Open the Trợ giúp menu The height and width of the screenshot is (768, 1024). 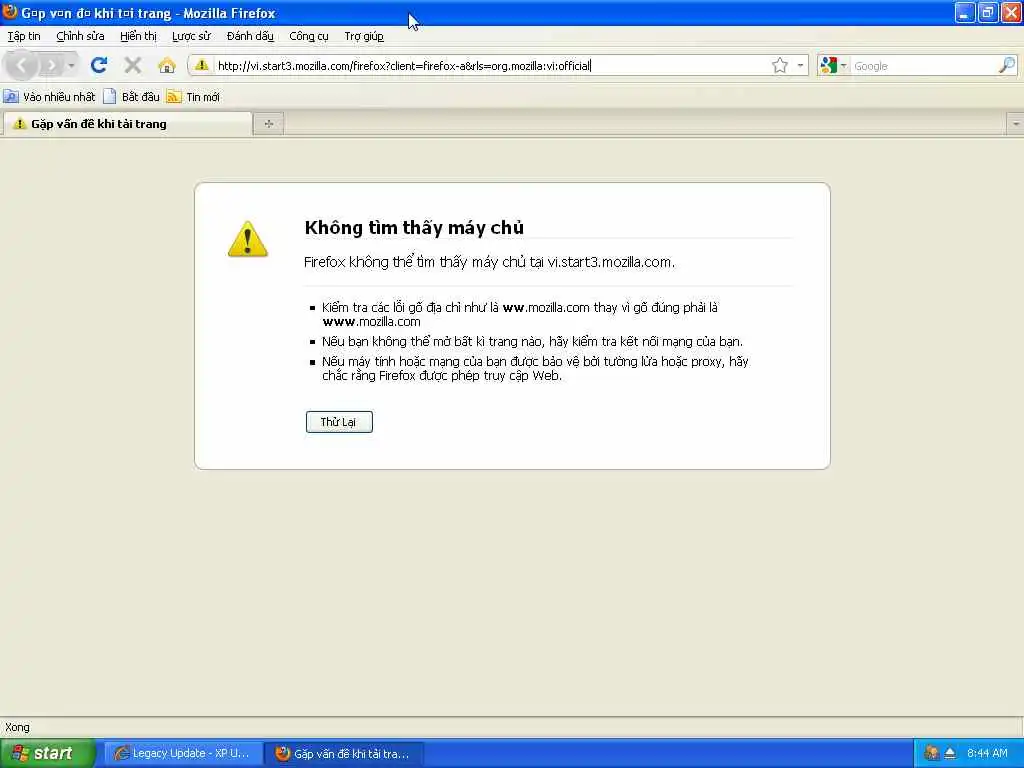click(x=364, y=36)
